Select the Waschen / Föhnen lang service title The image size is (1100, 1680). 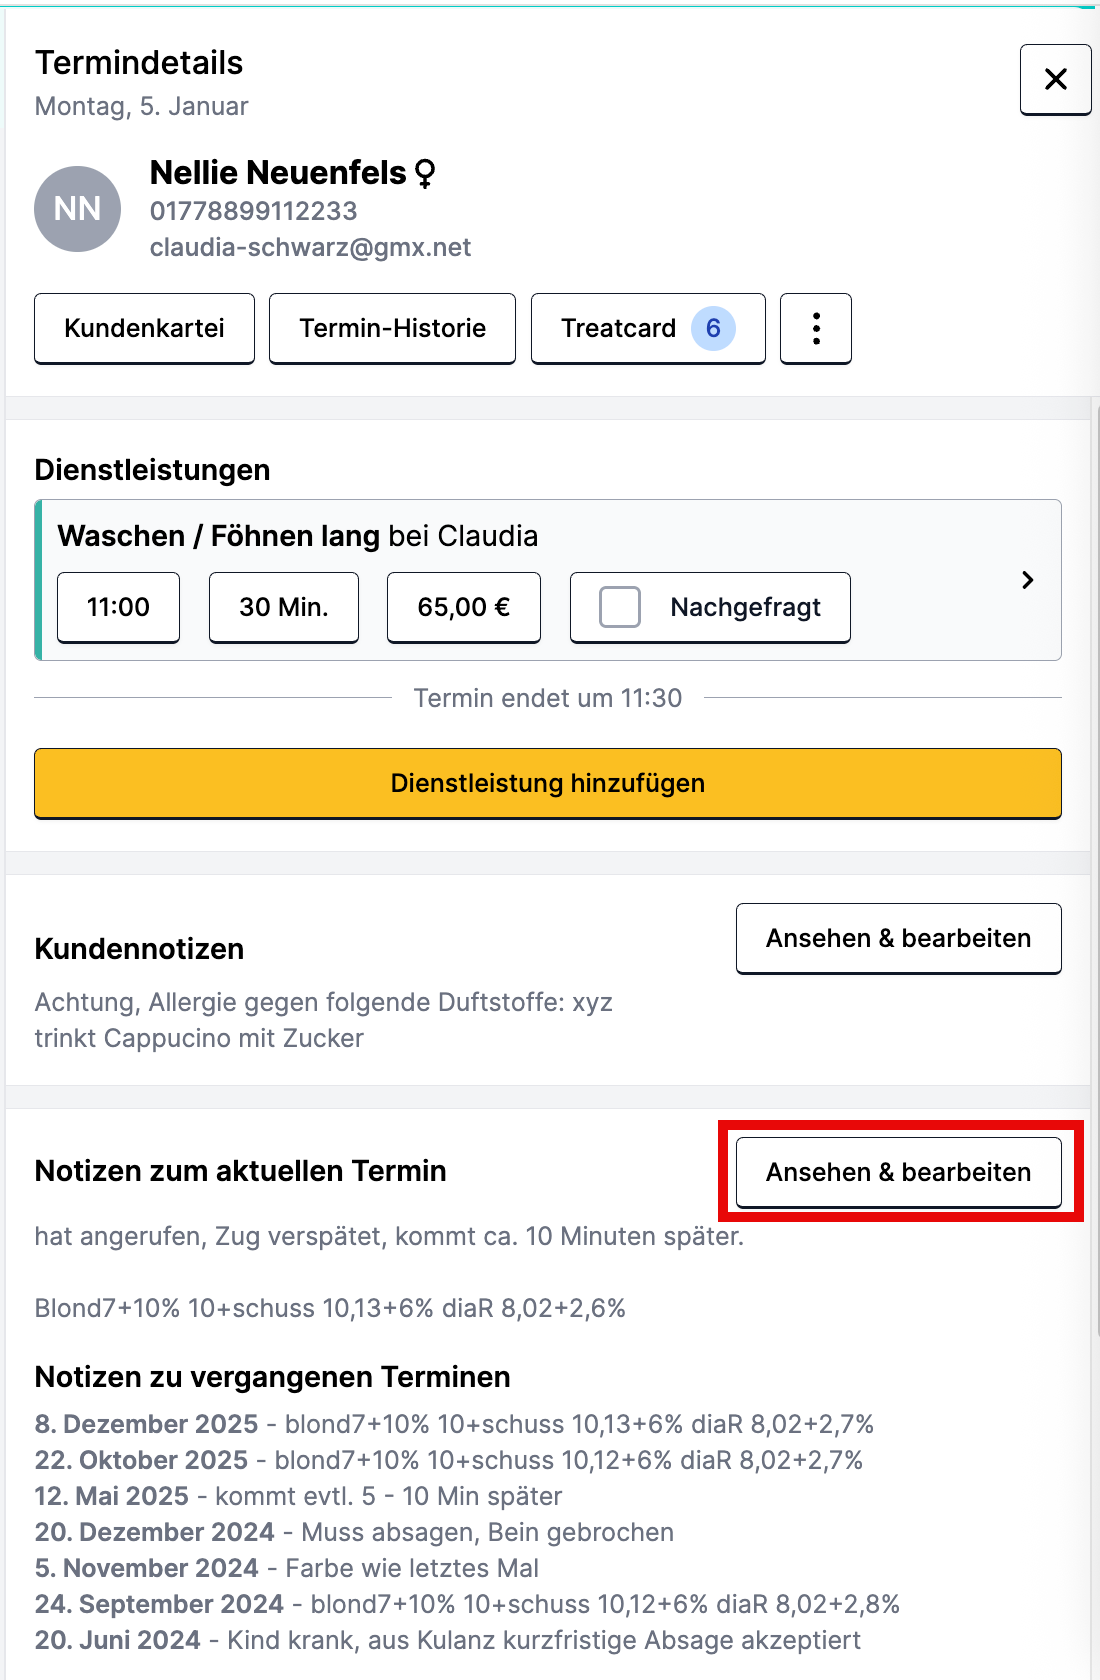point(218,536)
